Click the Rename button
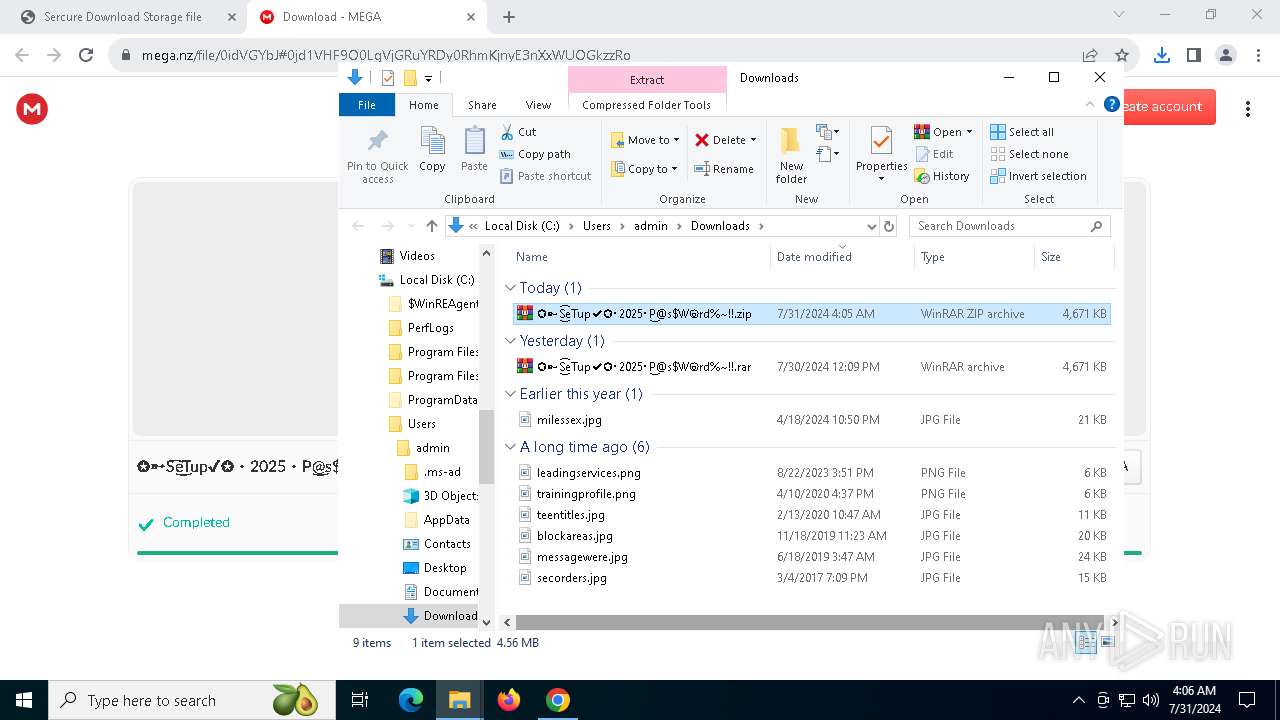Viewport: 1280px width, 720px height. 724,169
